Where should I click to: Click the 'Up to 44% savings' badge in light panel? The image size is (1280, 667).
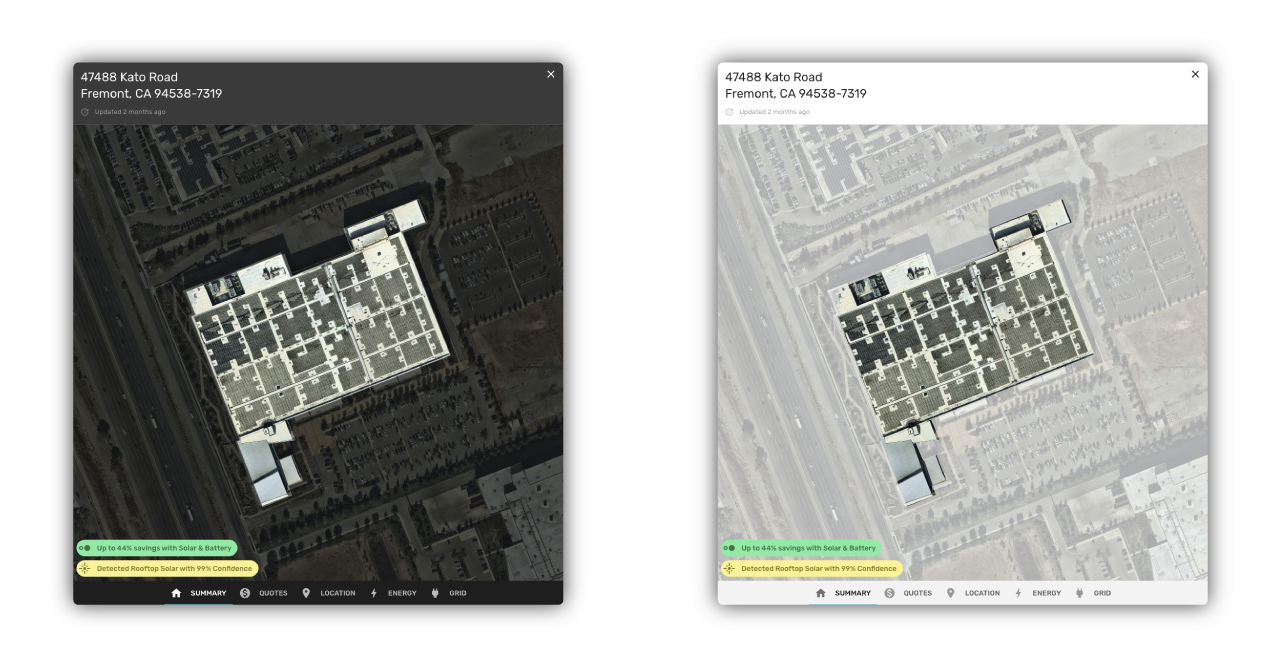coord(801,548)
